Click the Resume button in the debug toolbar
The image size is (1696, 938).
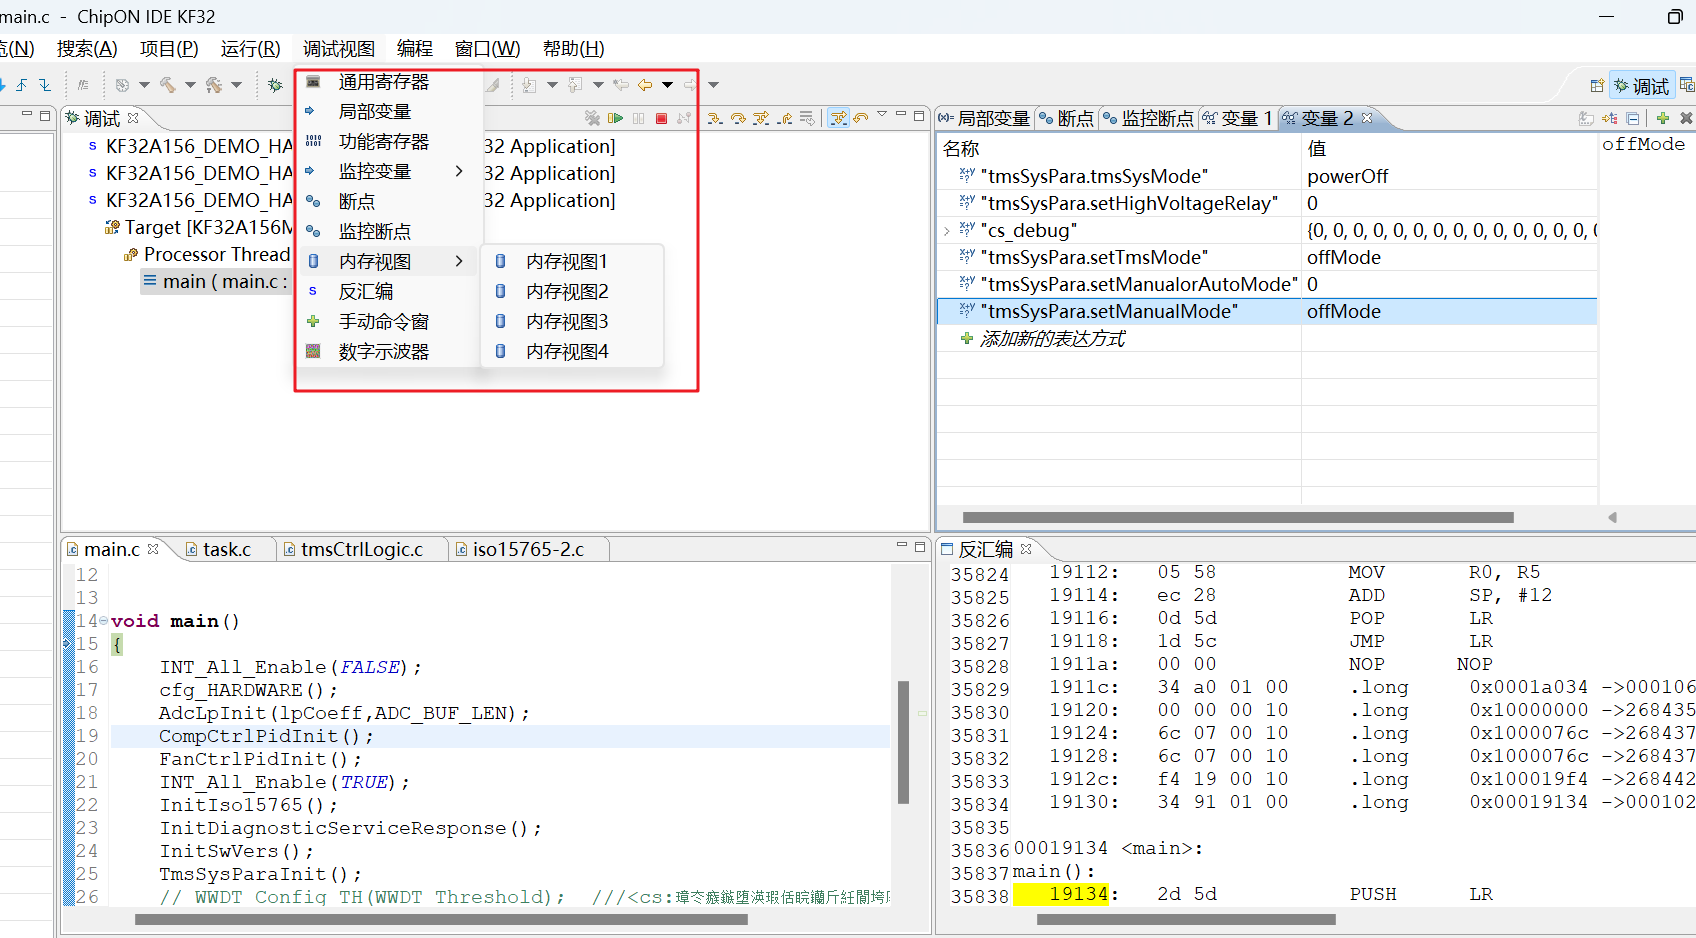[615, 118]
